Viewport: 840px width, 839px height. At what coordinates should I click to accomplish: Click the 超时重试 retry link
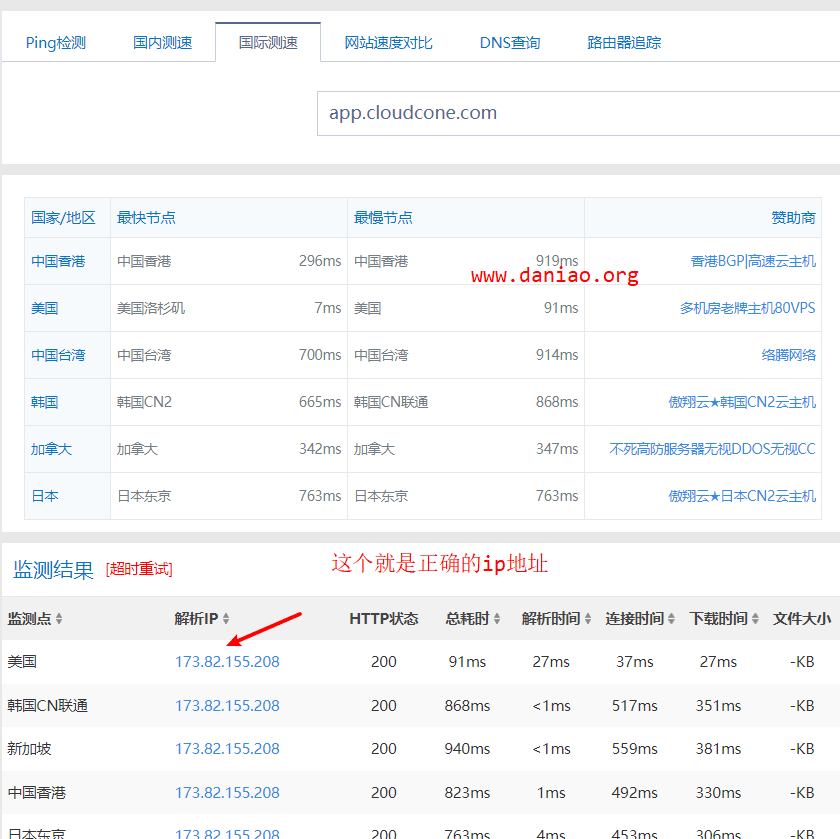(139, 568)
